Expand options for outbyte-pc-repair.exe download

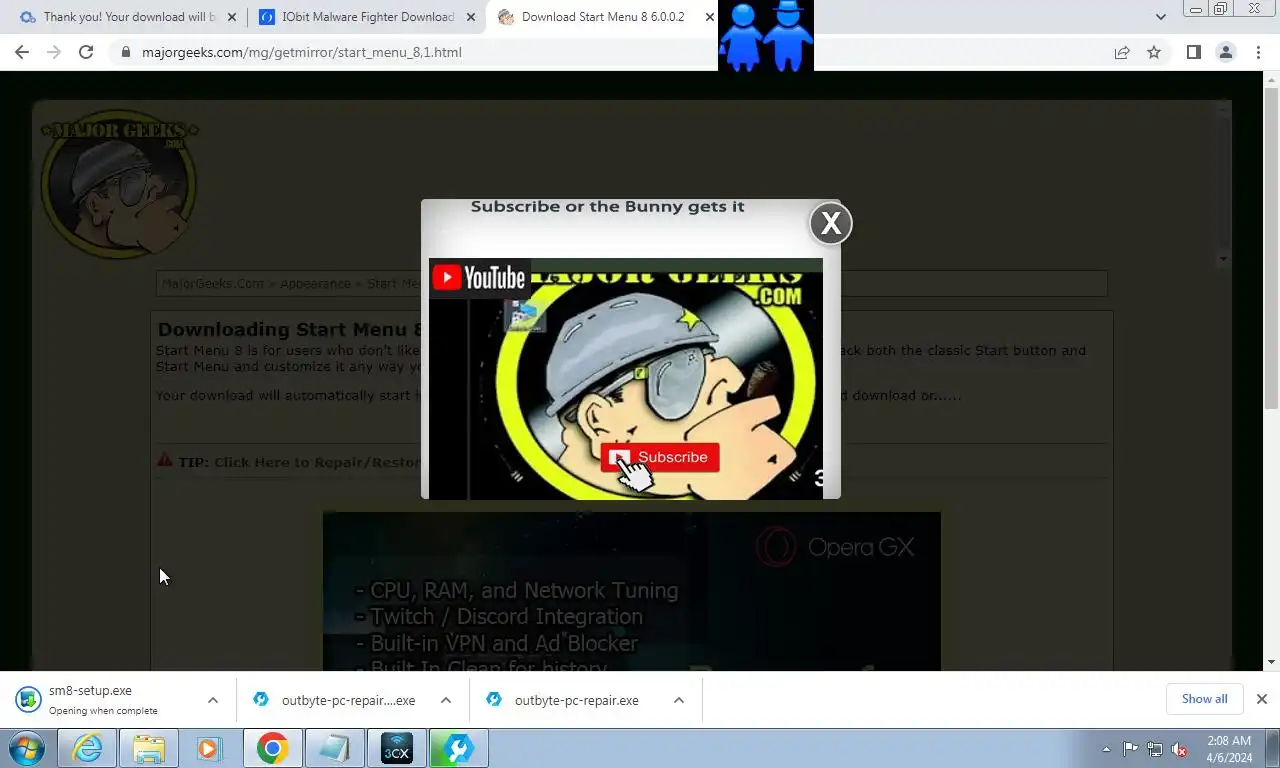point(679,700)
